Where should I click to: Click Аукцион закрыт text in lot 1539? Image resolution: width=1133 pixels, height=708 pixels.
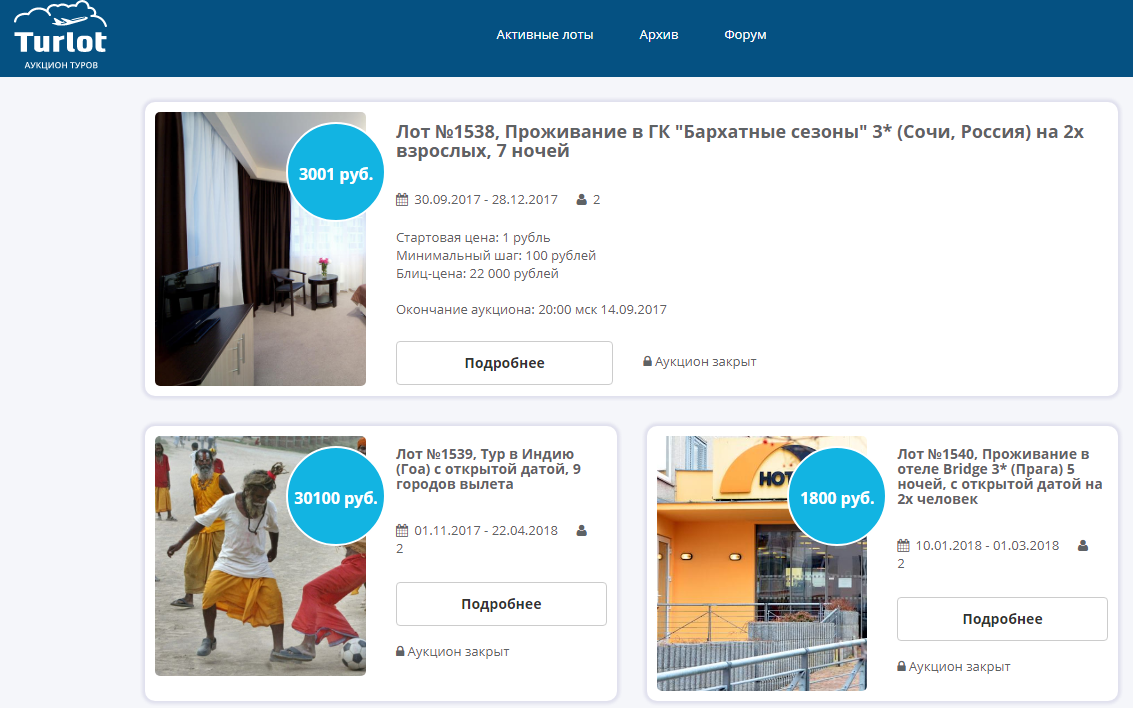(458, 652)
